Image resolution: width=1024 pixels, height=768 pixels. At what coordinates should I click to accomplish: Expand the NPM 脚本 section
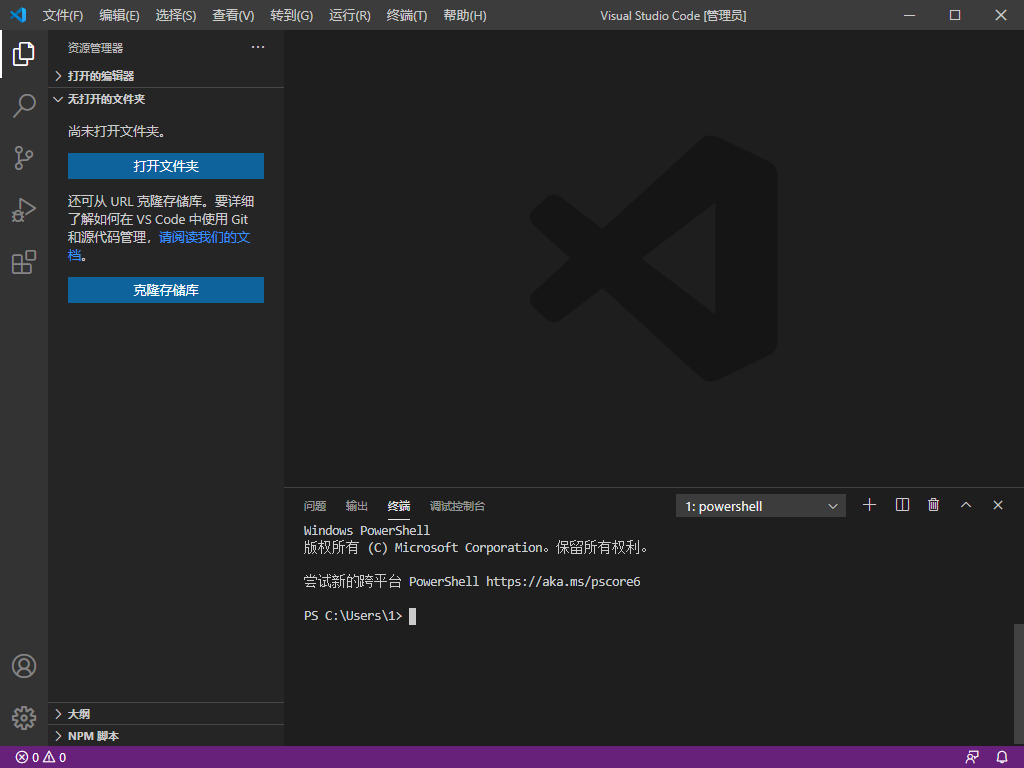tap(93, 736)
